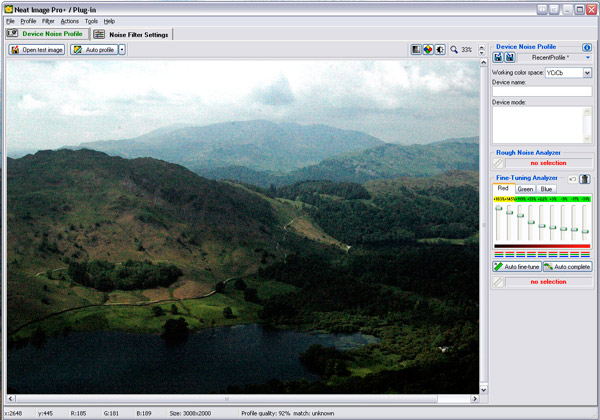The width and height of the screenshot is (600, 420).
Task: Click the rightmost fine-tuning slider handle
Action: click(x=585, y=231)
